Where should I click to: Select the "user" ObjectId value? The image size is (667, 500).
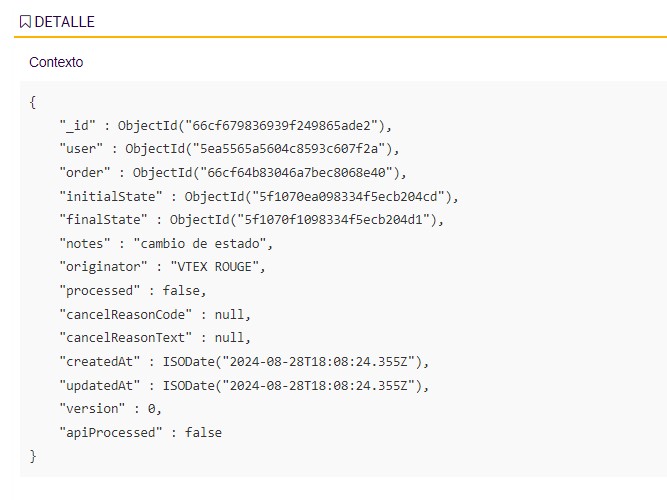click(263, 149)
